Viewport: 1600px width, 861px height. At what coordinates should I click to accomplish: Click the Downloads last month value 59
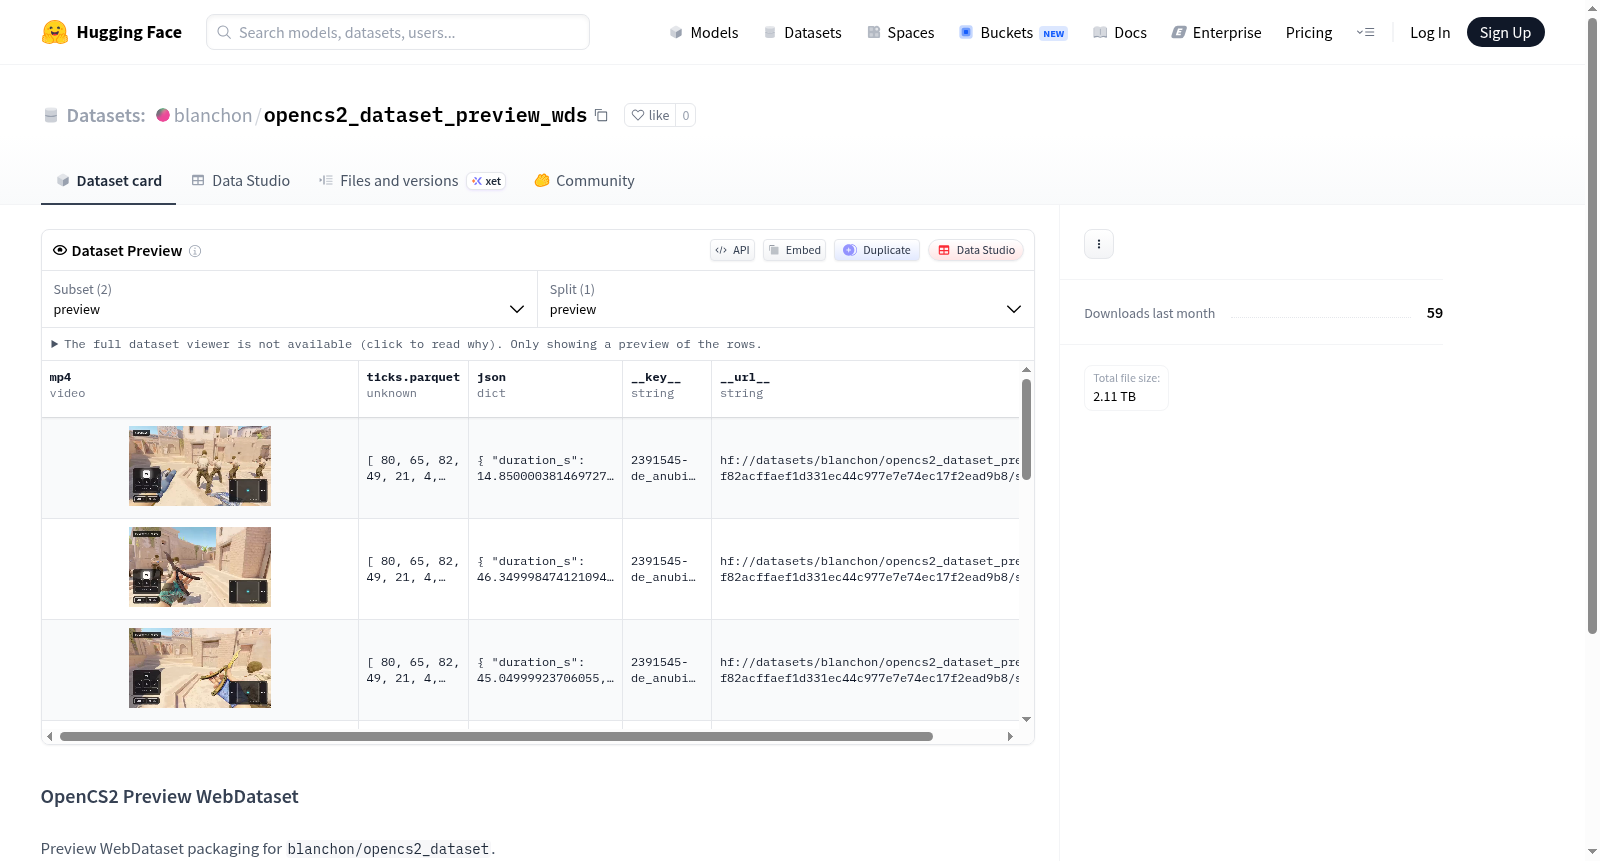(1435, 313)
